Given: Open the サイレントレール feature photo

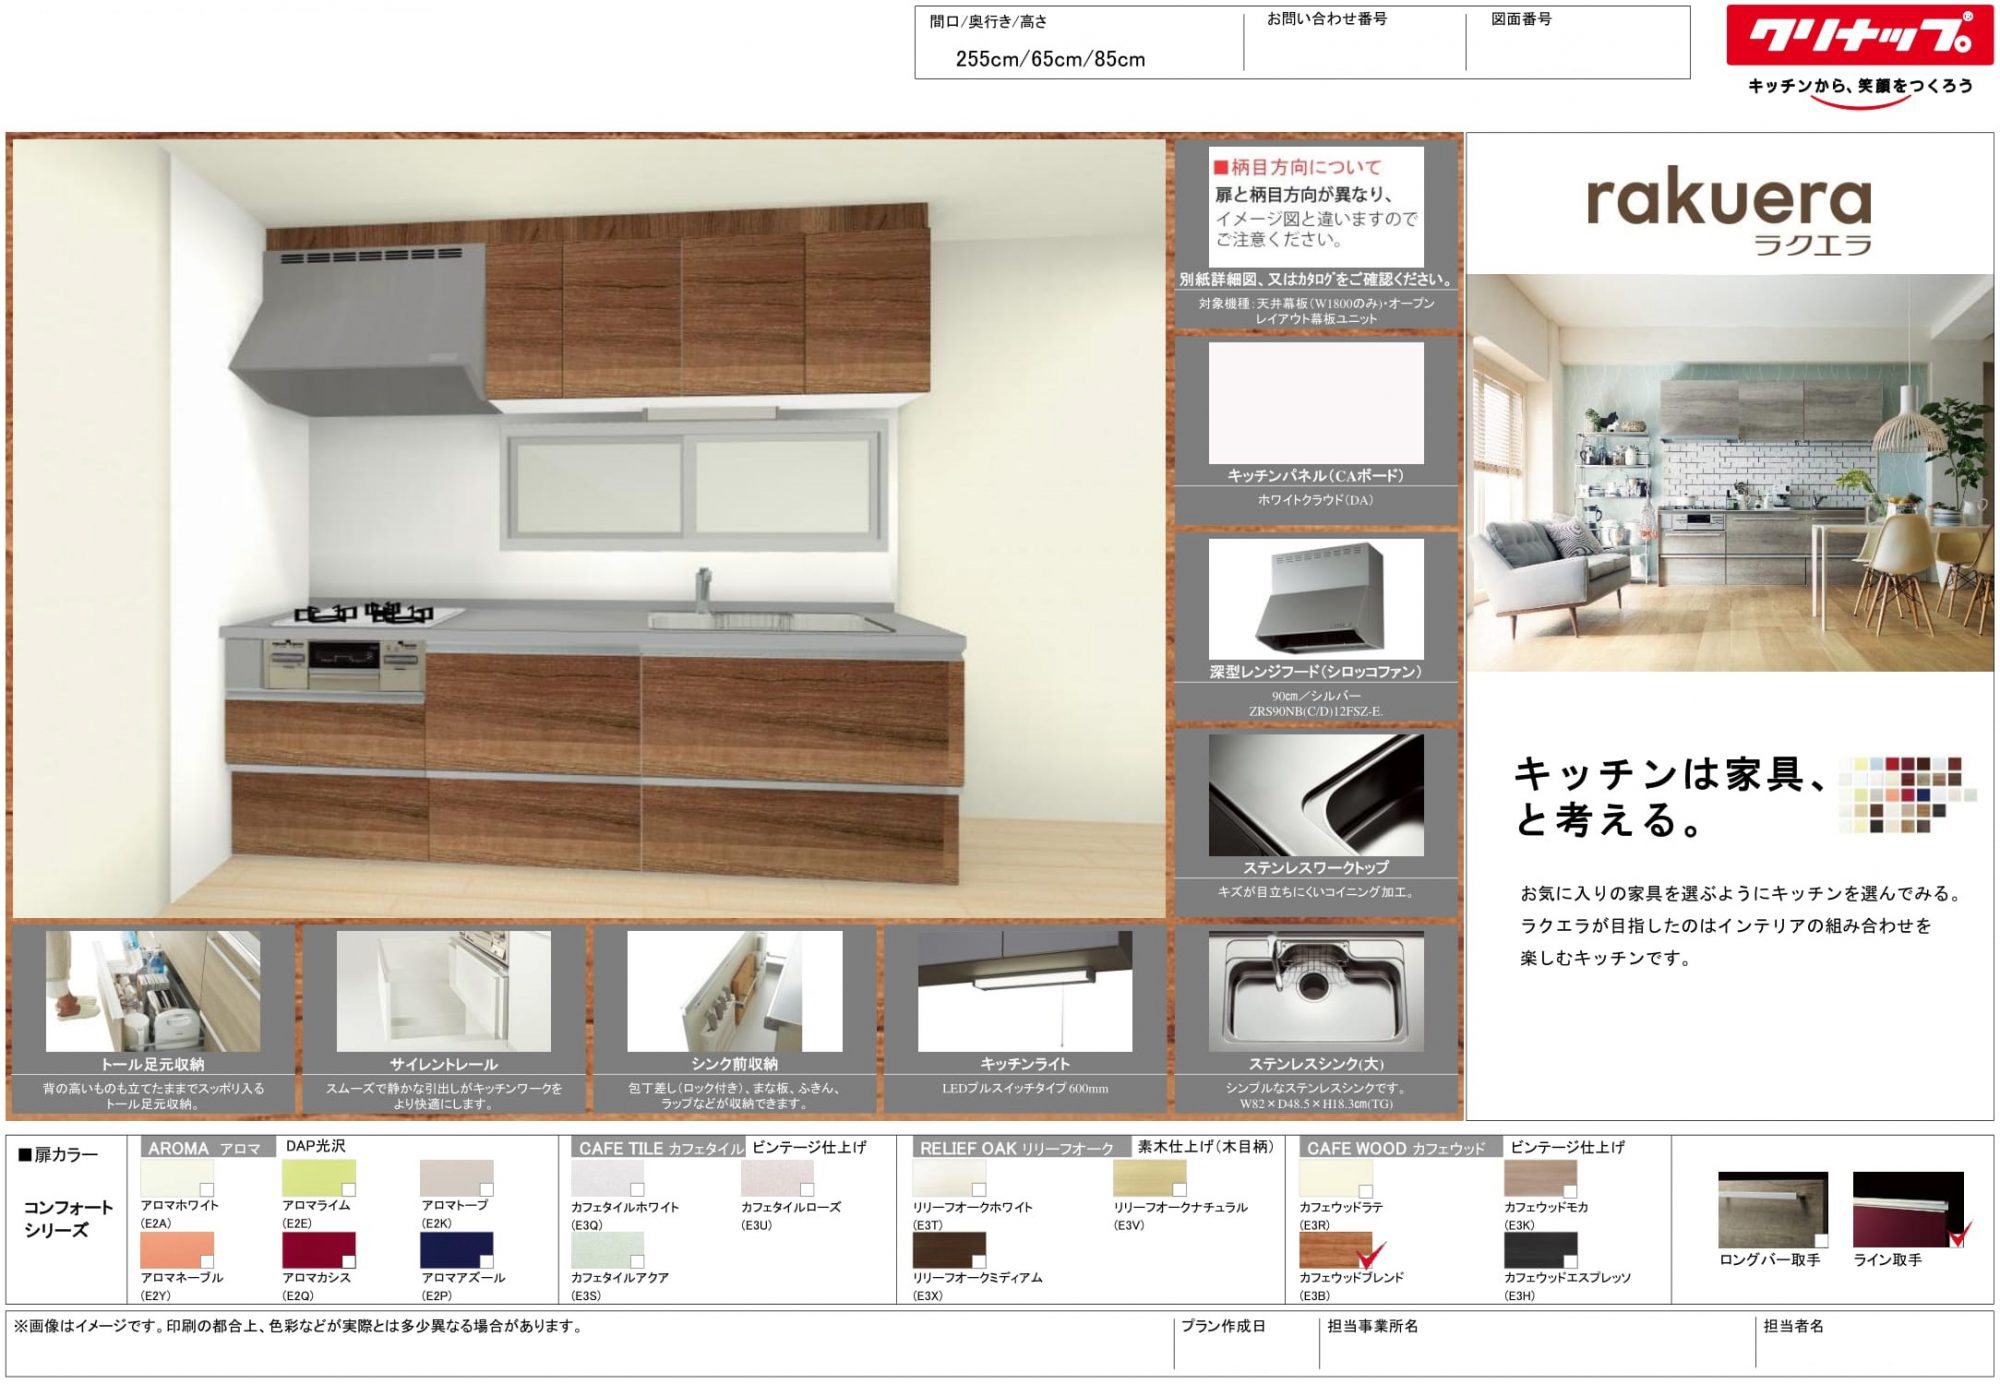Looking at the screenshot, I should click(443, 991).
